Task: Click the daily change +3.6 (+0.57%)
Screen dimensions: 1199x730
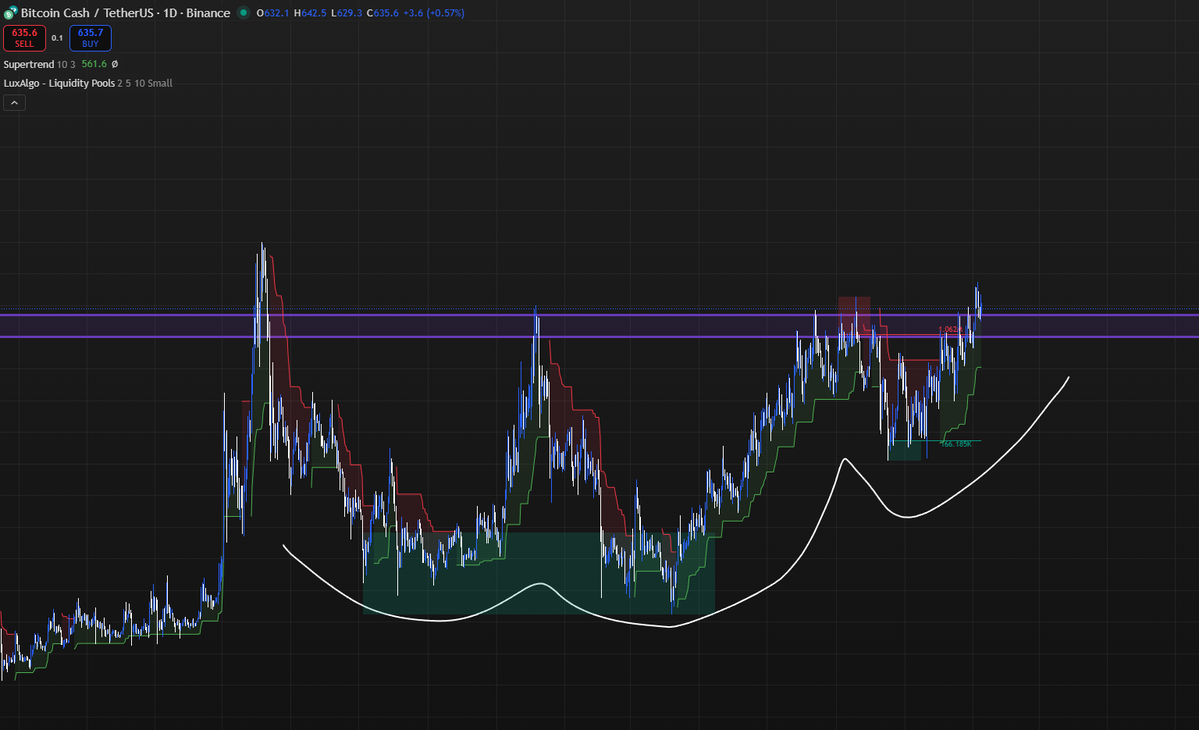Action: (x=434, y=13)
